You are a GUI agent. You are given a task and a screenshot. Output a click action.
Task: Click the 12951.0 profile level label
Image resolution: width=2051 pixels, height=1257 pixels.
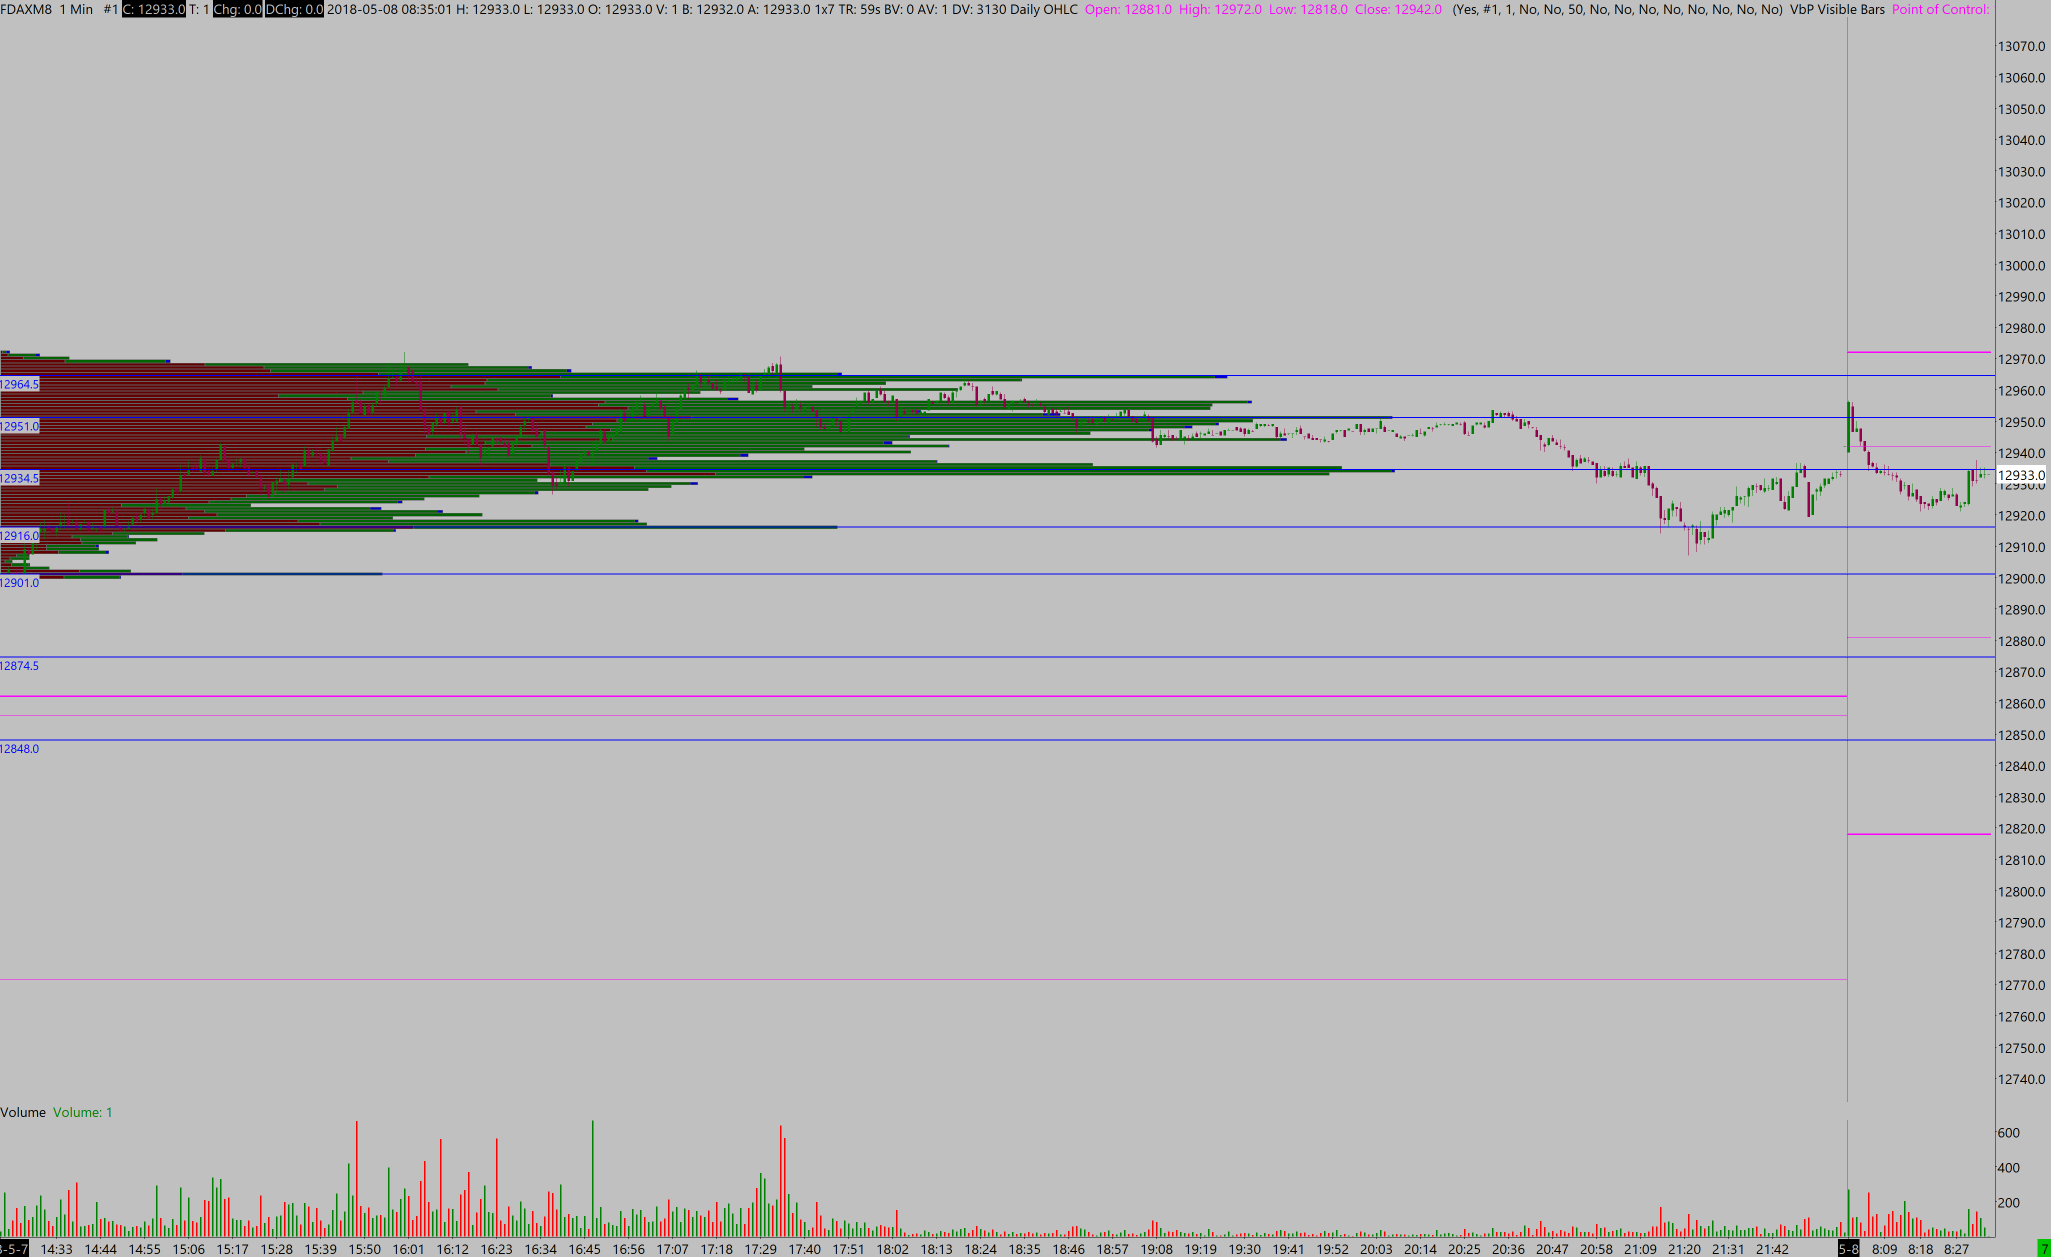20,426
